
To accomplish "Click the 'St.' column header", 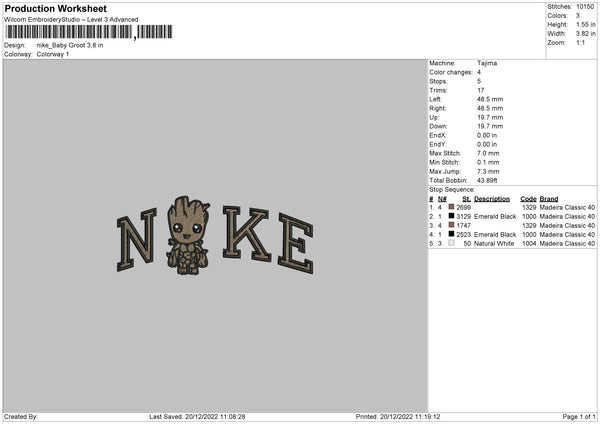I will tap(466, 199).
